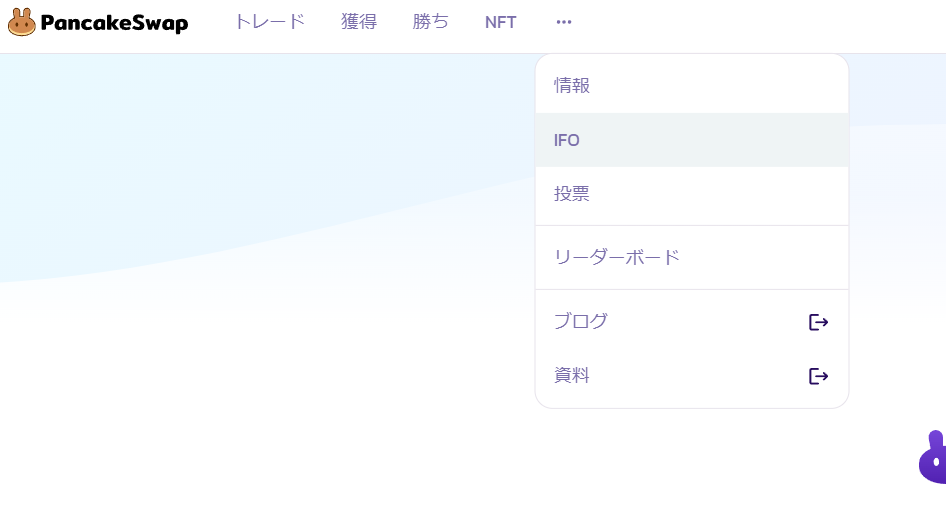The width and height of the screenshot is (946, 506).
Task: Open the three-dots more menu
Action: tap(564, 22)
